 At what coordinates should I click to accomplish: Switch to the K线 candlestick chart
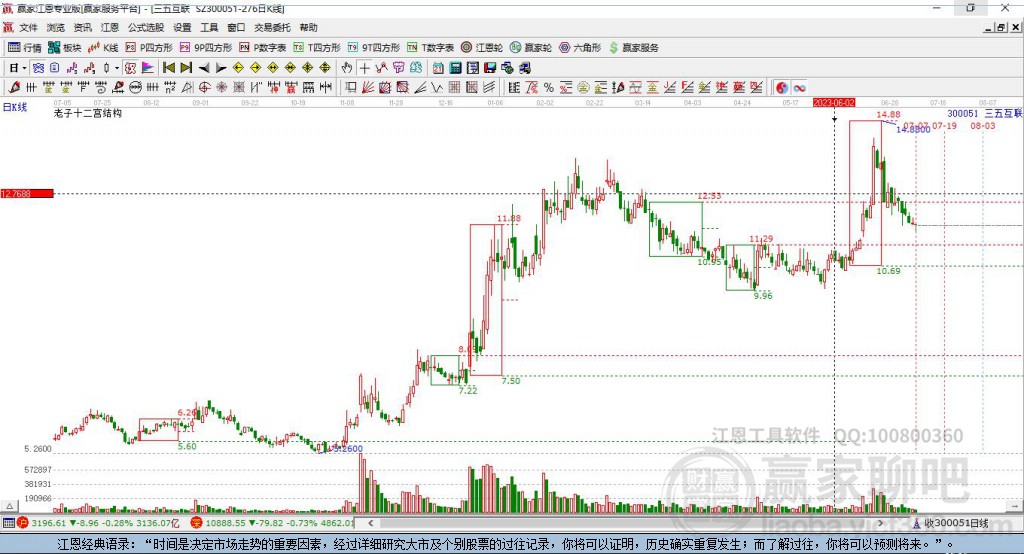(x=103, y=48)
